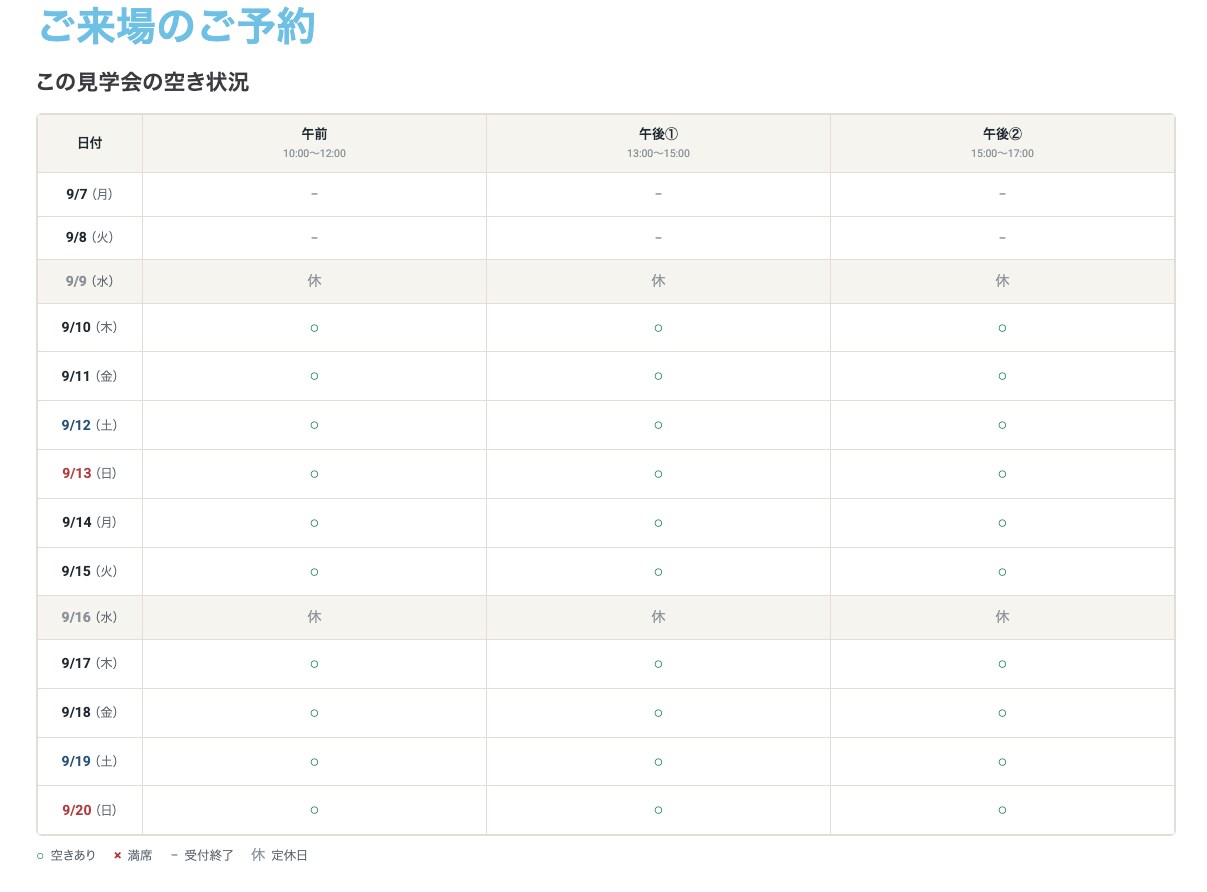1207x892 pixels.
Task: Book the 9/11 午後② open slot
Action: 1002,376
